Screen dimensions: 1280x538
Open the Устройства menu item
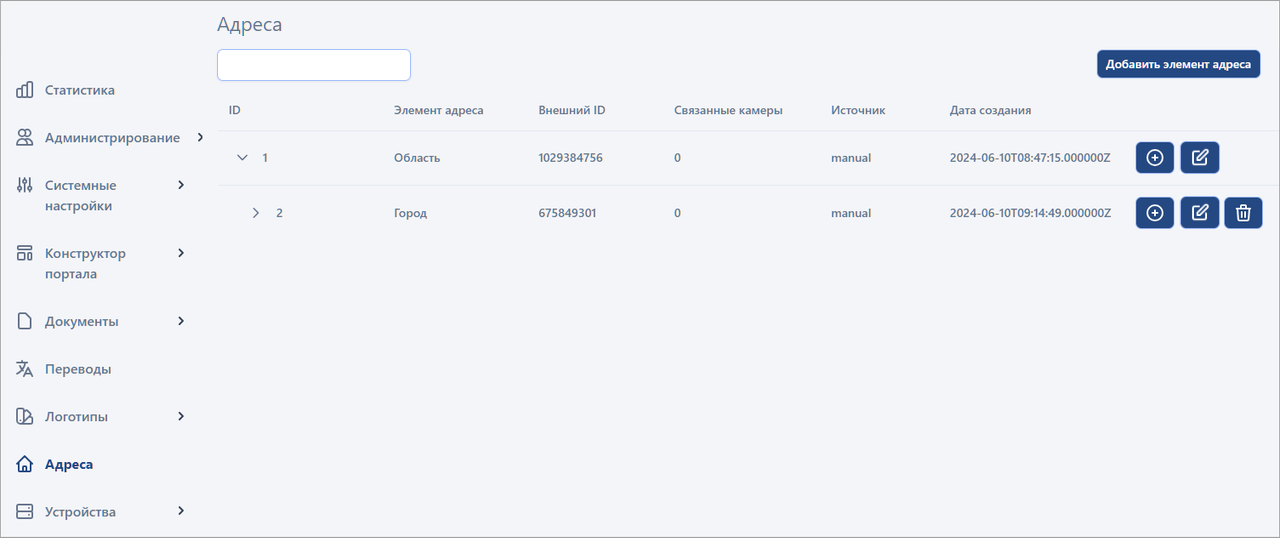pos(80,512)
